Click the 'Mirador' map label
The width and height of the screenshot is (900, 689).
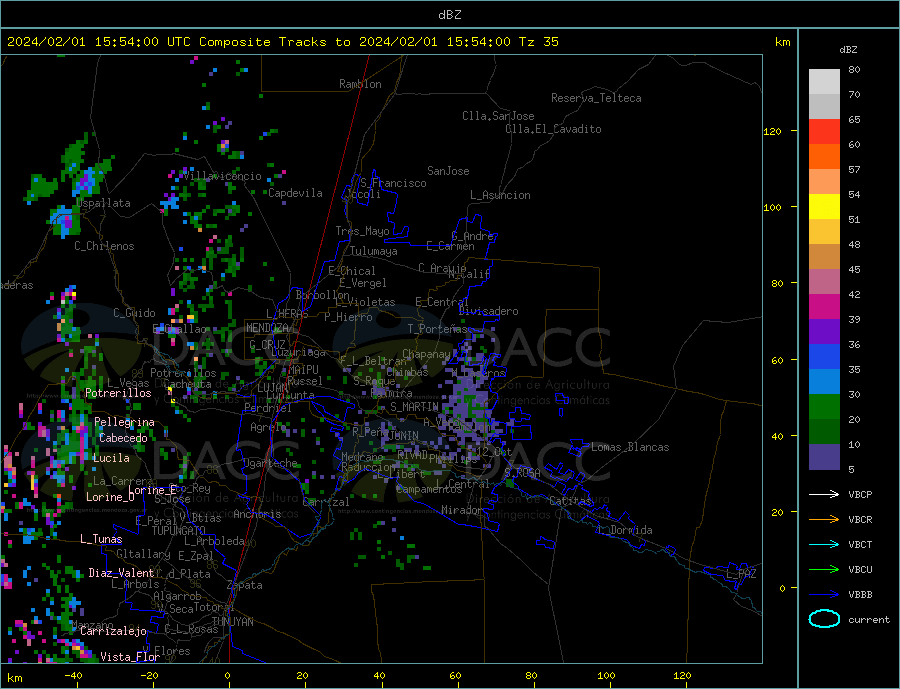tap(462, 510)
